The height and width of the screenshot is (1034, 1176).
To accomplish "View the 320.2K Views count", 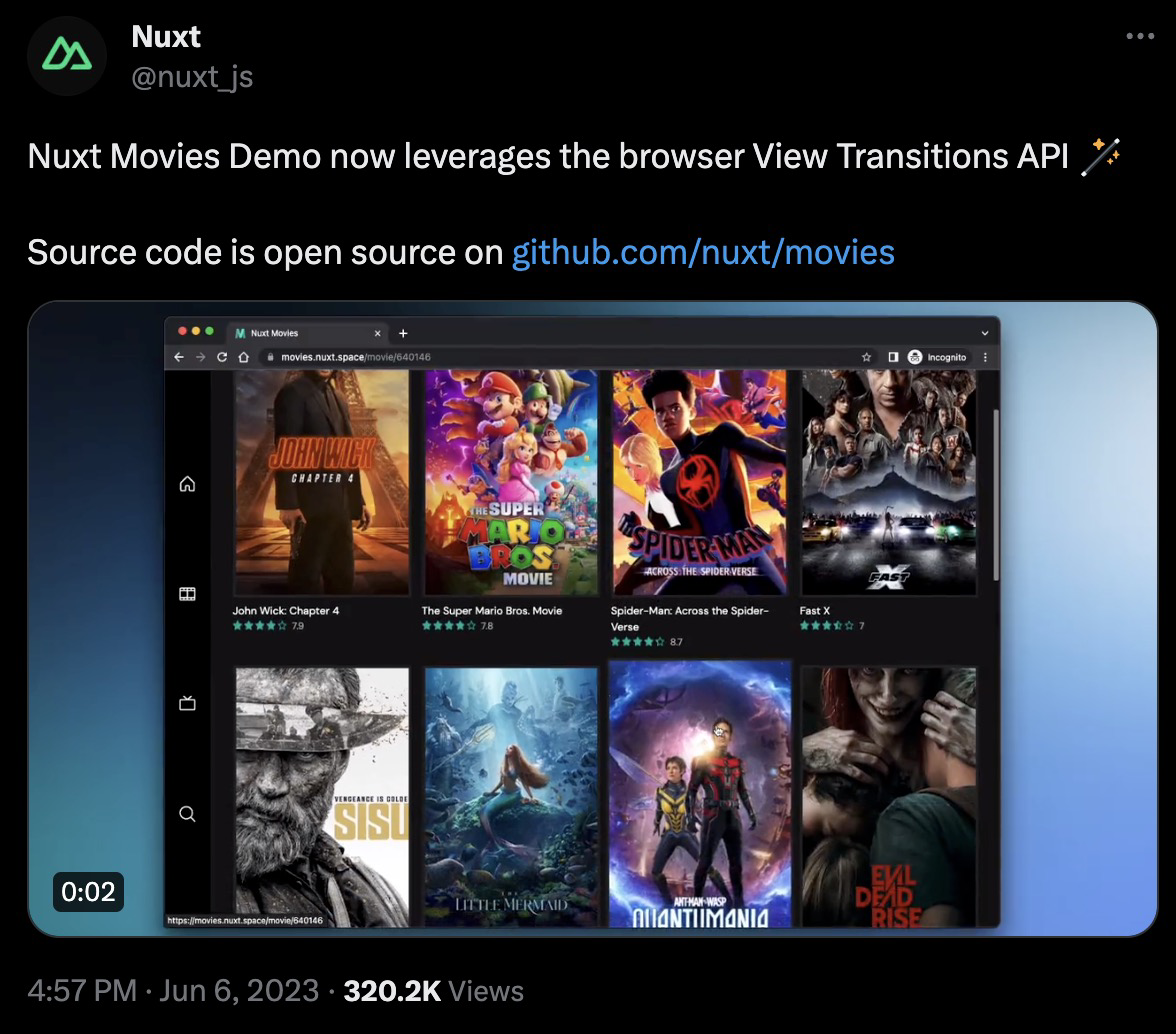I will tap(434, 991).
